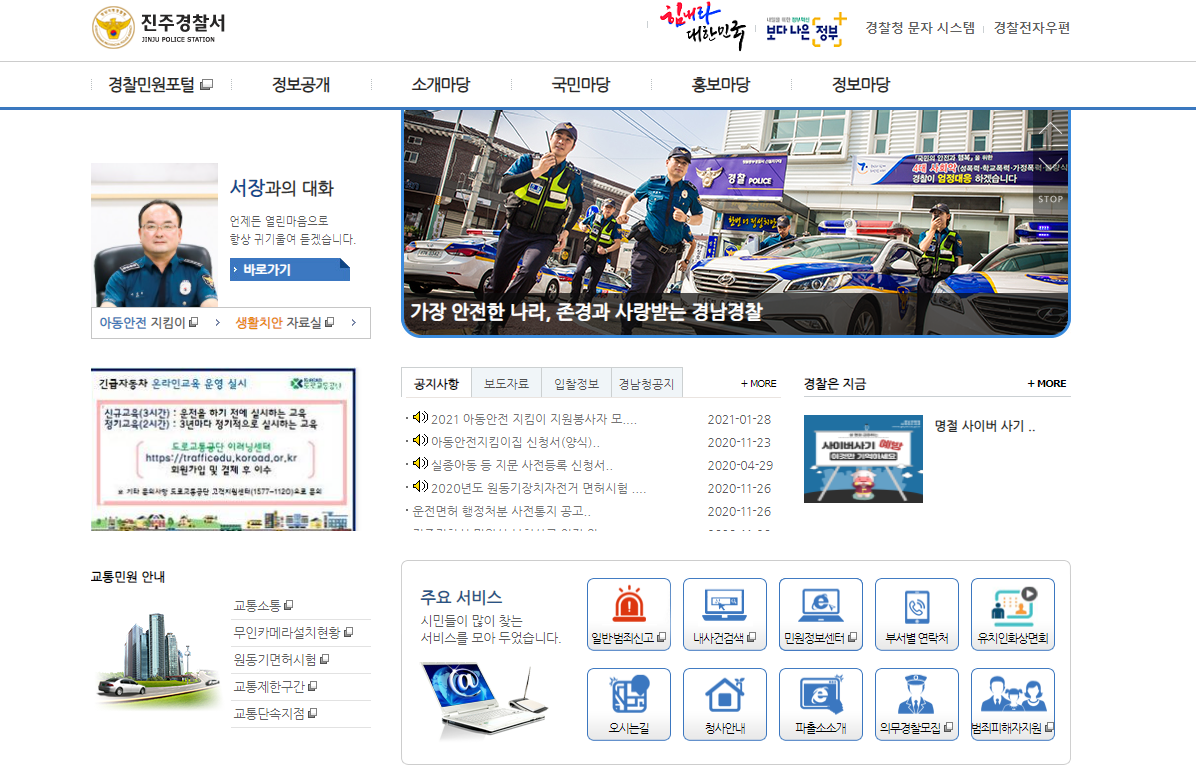The height and width of the screenshot is (769, 1196).
Task: Open the 범죄피해자지원 service icon
Action: pyautogui.click(x=1013, y=704)
